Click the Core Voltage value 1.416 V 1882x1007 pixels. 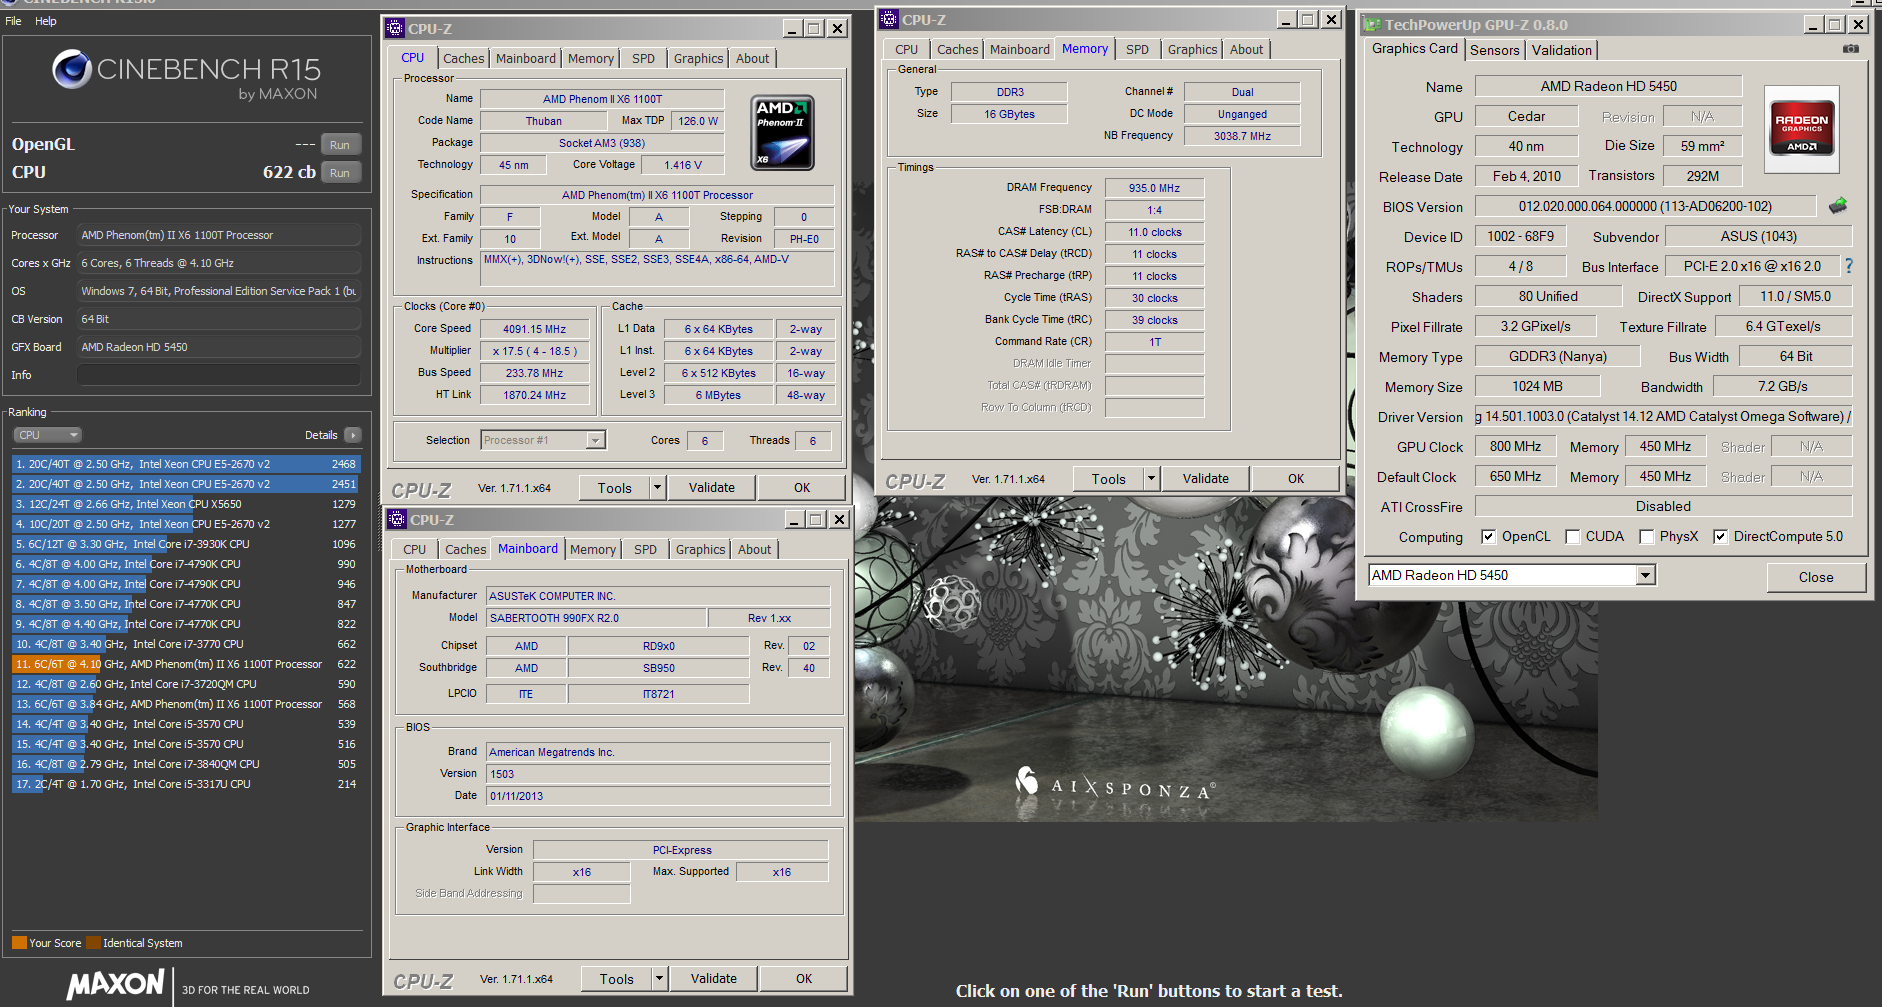tap(682, 165)
